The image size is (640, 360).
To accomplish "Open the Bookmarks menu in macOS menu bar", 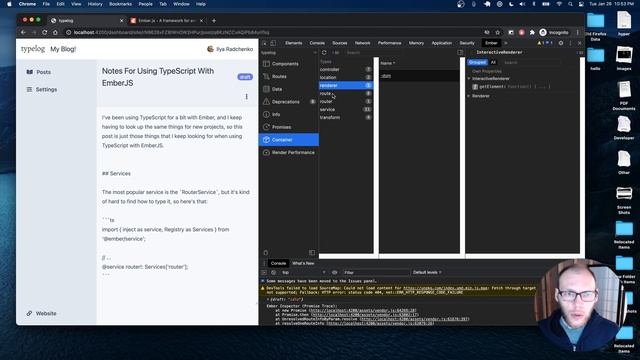I will click(x=120, y=4).
